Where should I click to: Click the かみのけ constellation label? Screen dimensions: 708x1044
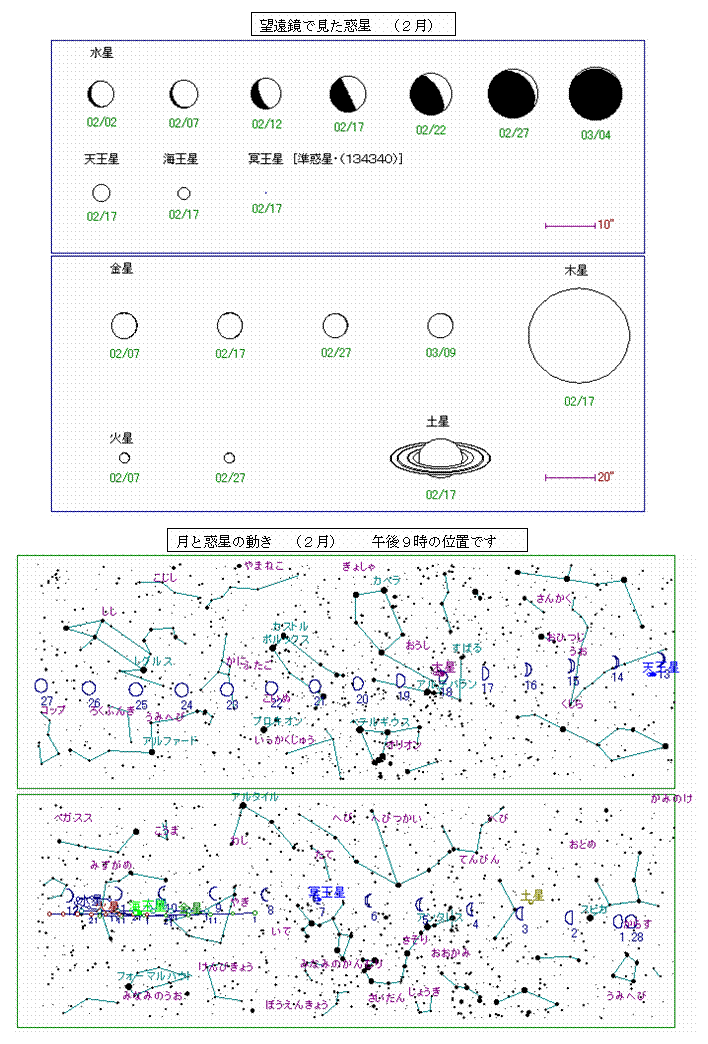coord(671,798)
